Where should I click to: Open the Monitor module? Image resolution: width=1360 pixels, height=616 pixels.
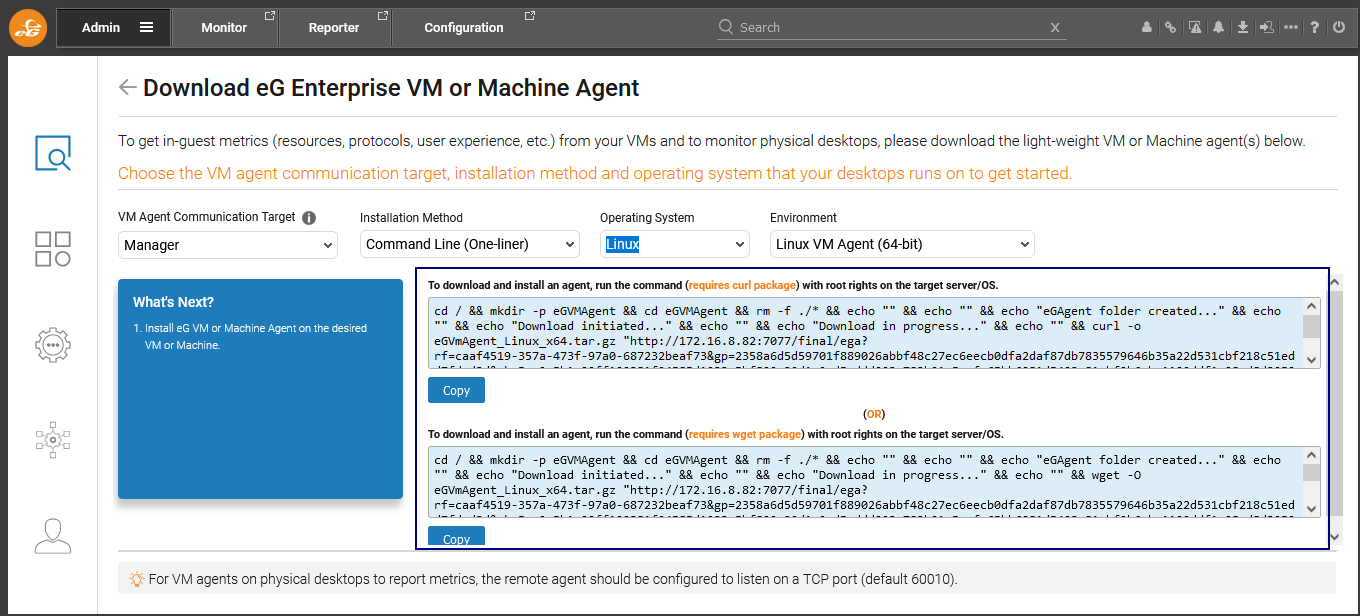coord(224,28)
